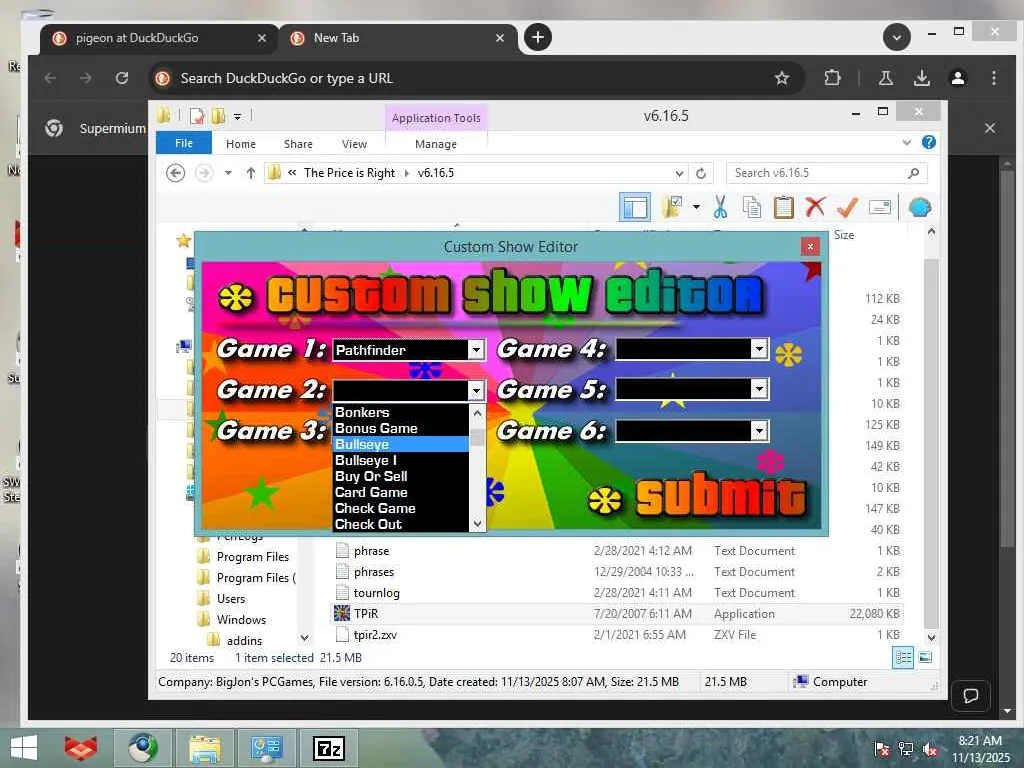The width and height of the screenshot is (1024, 768).
Task: Click the orange checkmark icon
Action: pyautogui.click(x=847, y=207)
